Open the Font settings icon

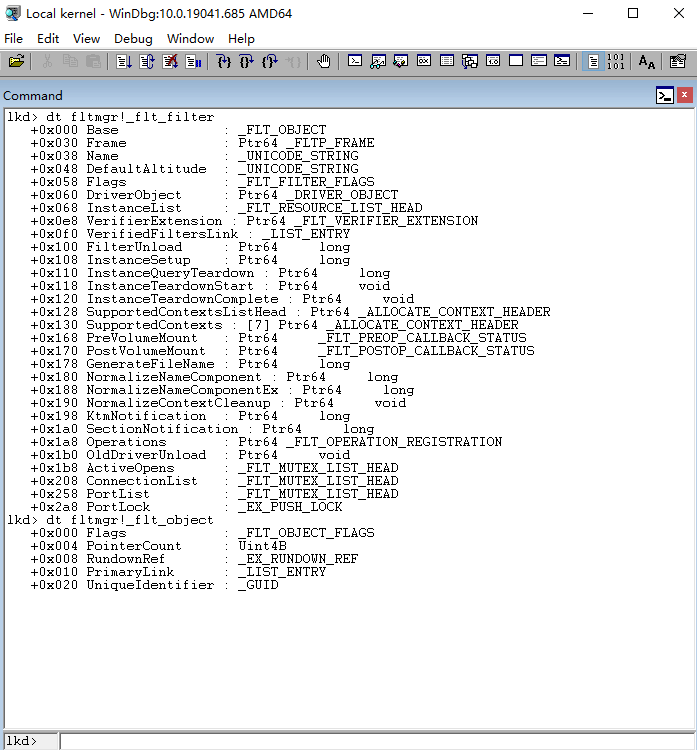[x=646, y=61]
